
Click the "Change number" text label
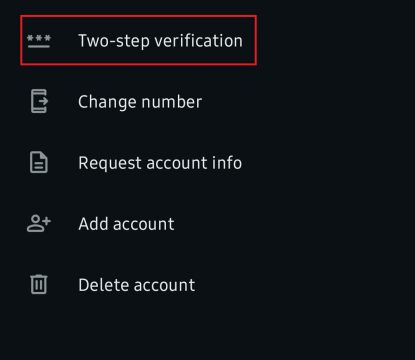(x=140, y=102)
